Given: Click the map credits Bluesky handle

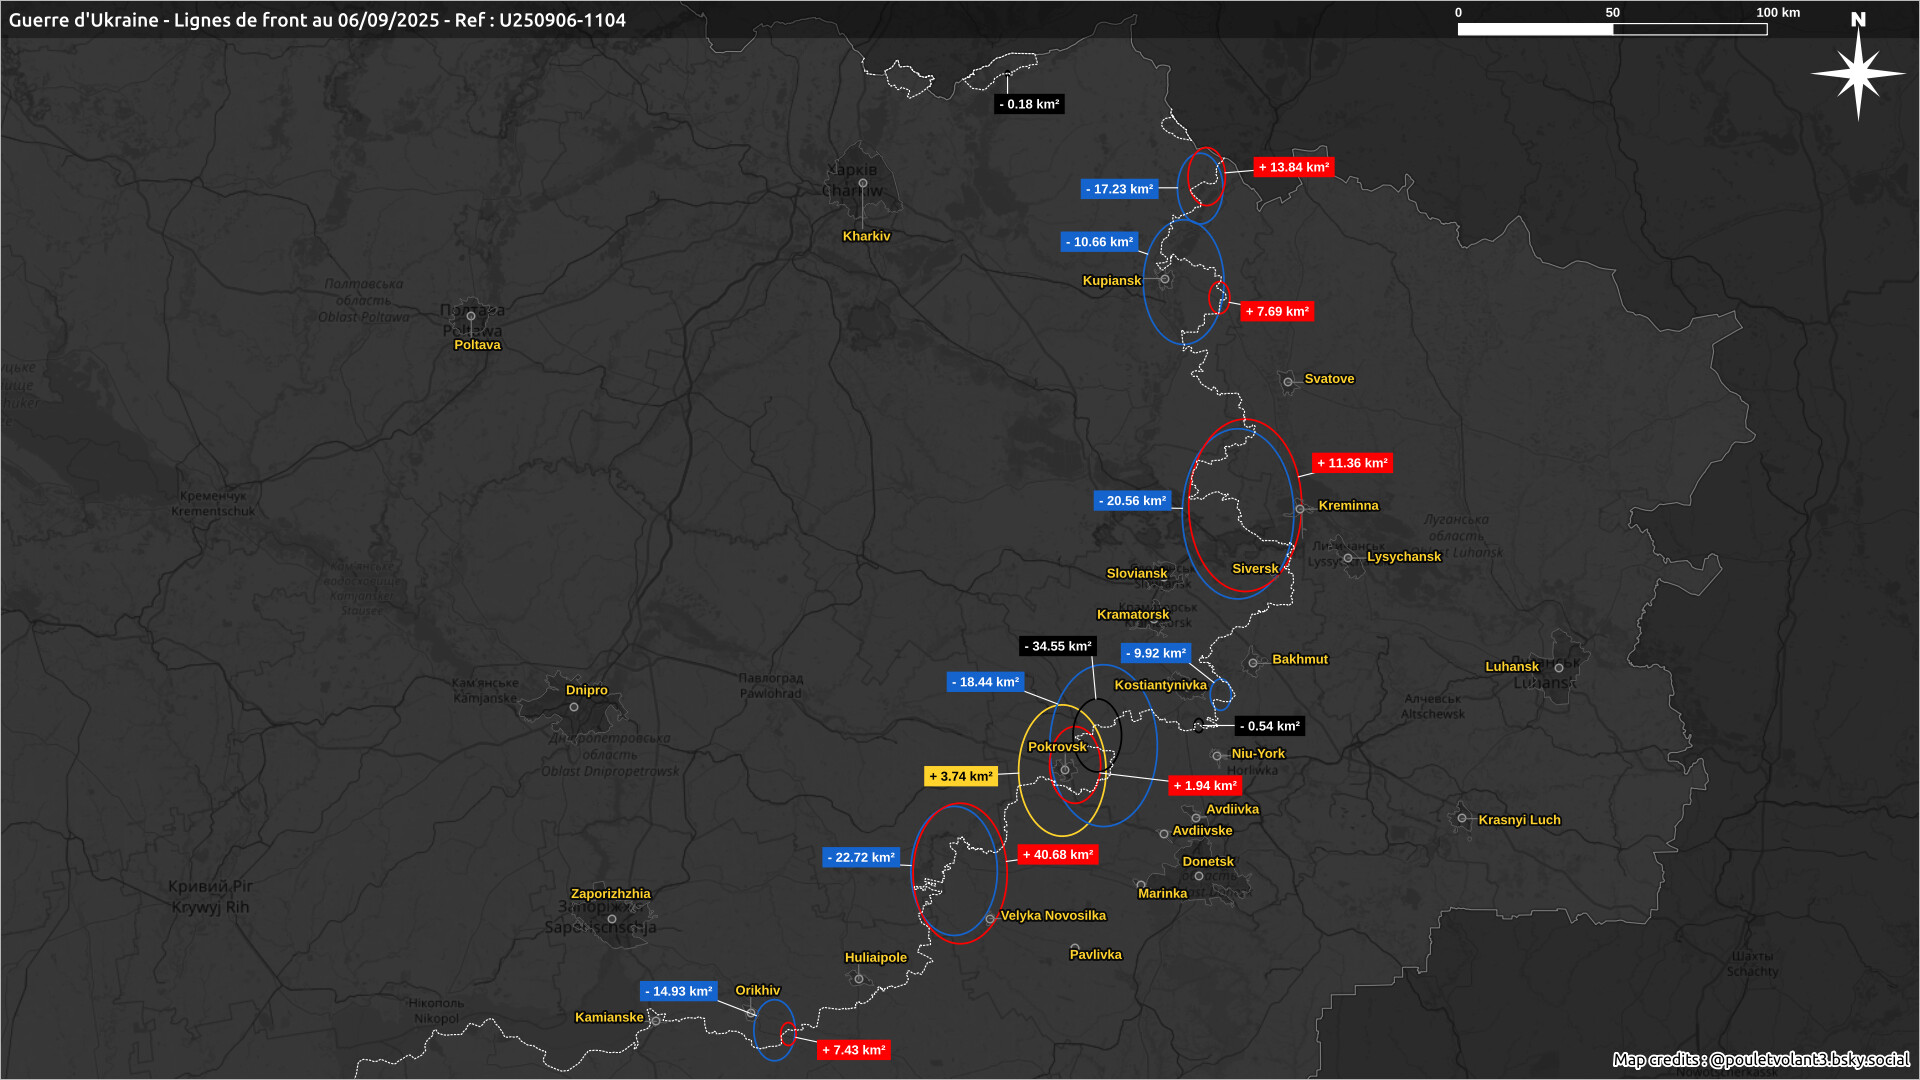Looking at the screenshot, I should (x=1809, y=1059).
